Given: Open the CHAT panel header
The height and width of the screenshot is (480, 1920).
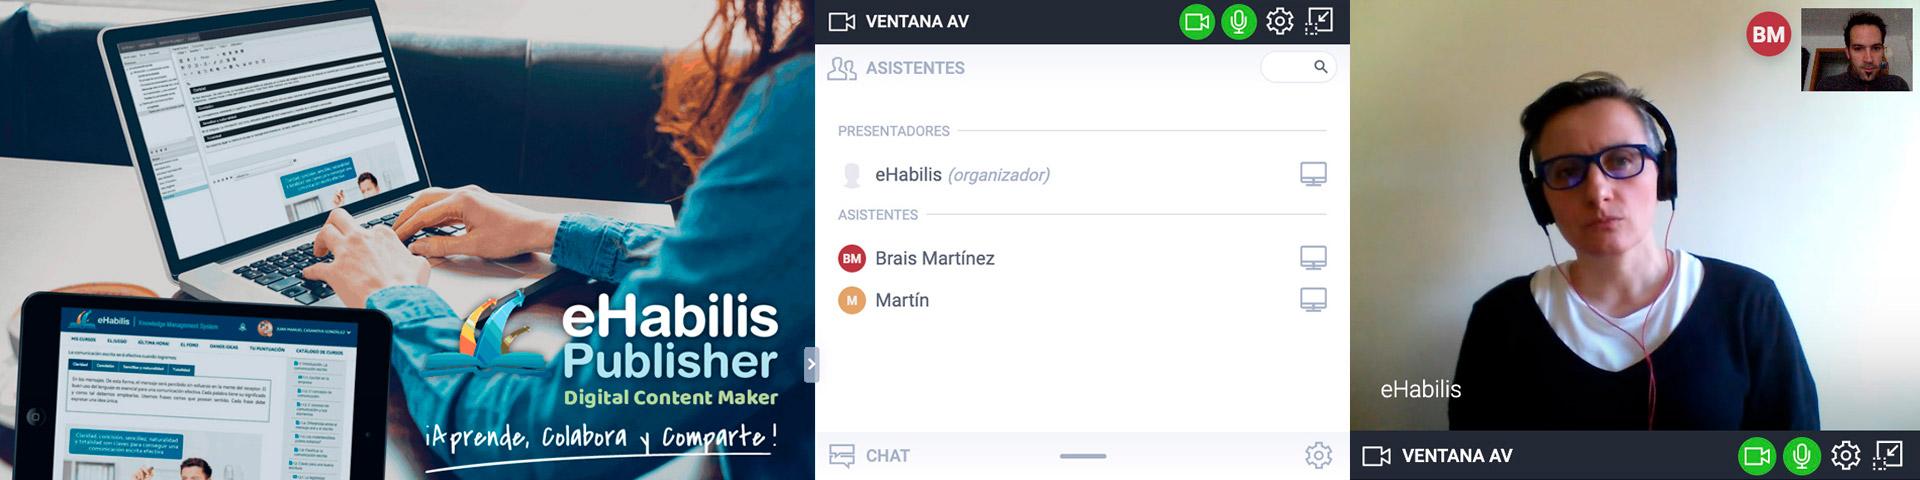Looking at the screenshot, I should [x=886, y=456].
